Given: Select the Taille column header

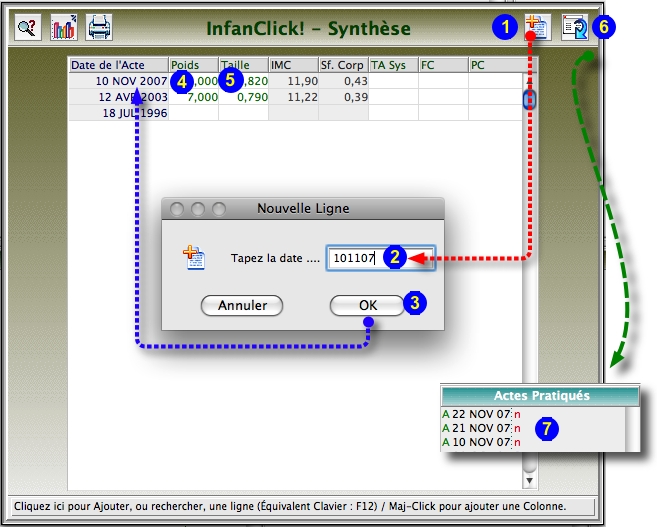Looking at the screenshot, I should (x=243, y=65).
